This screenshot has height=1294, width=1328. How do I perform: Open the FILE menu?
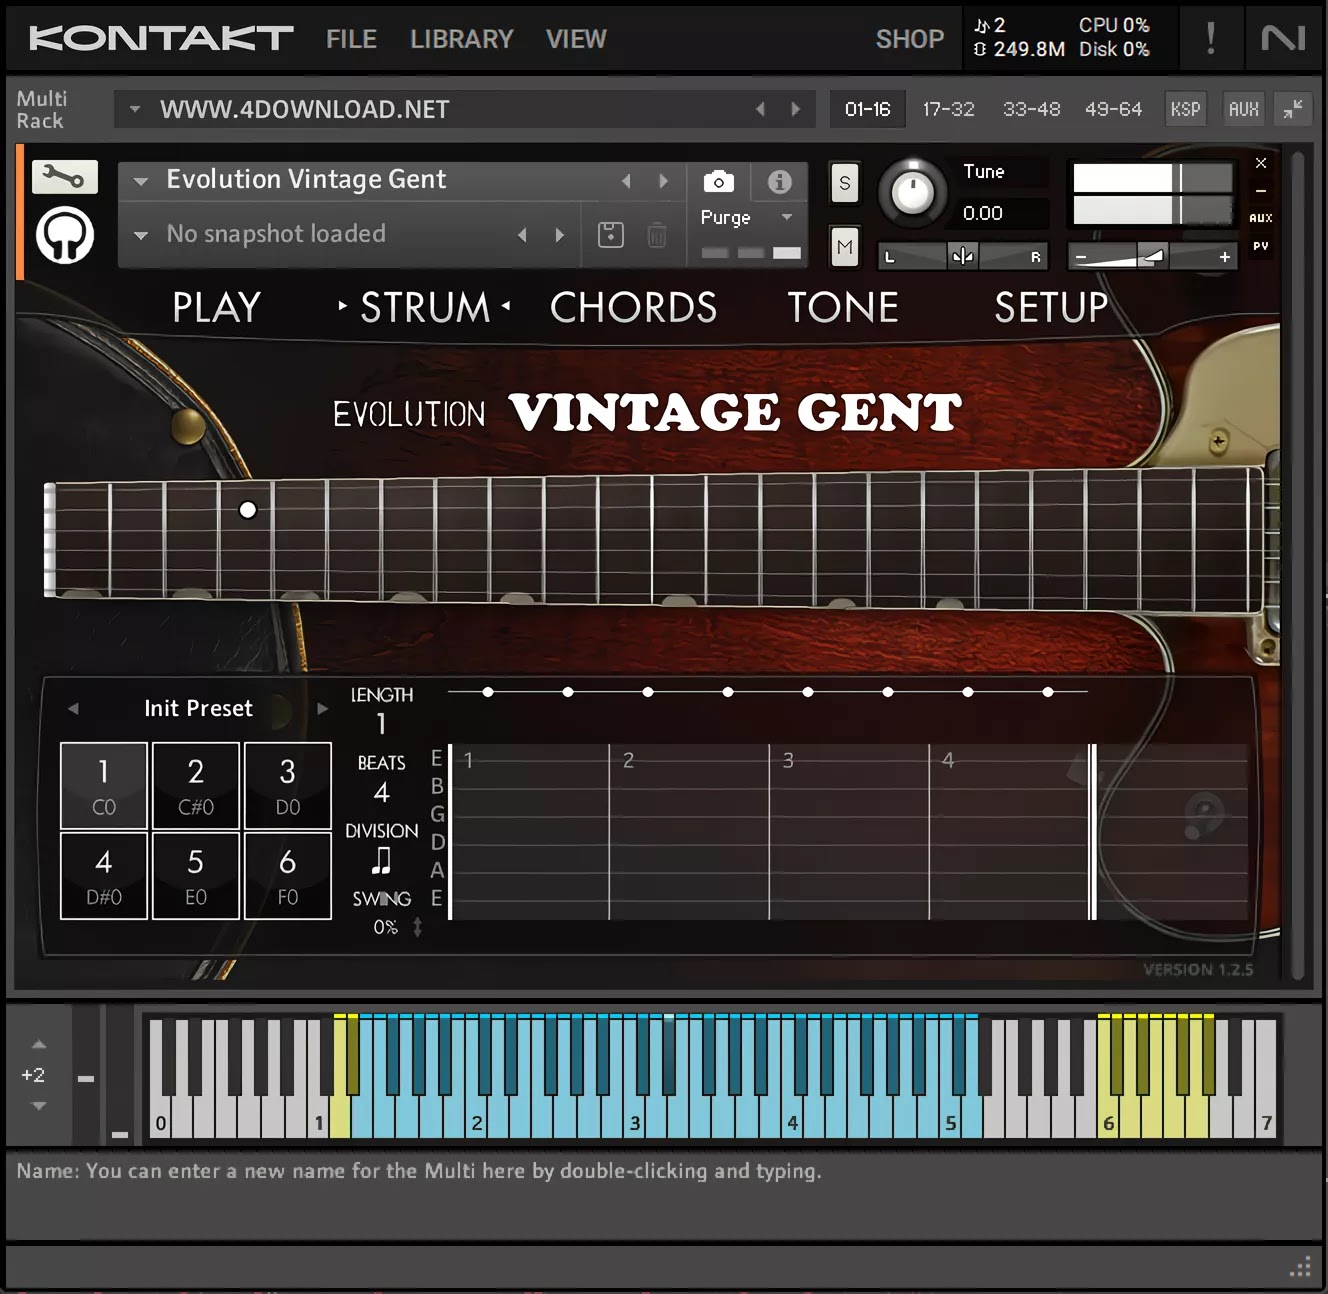[351, 39]
